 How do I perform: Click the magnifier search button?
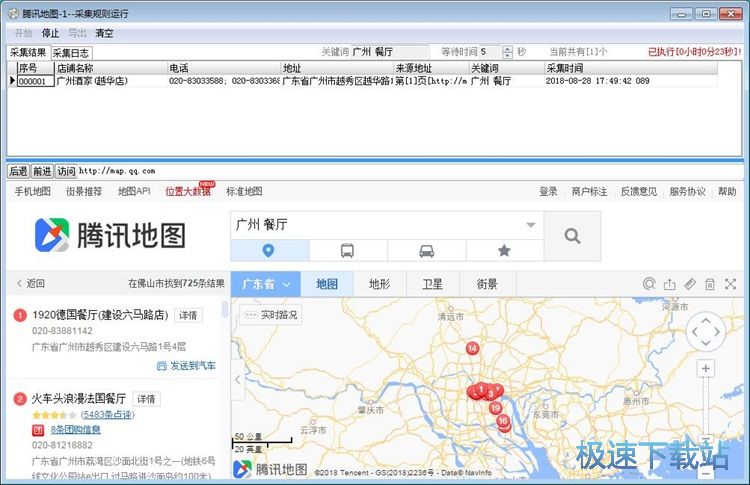pyautogui.click(x=572, y=236)
